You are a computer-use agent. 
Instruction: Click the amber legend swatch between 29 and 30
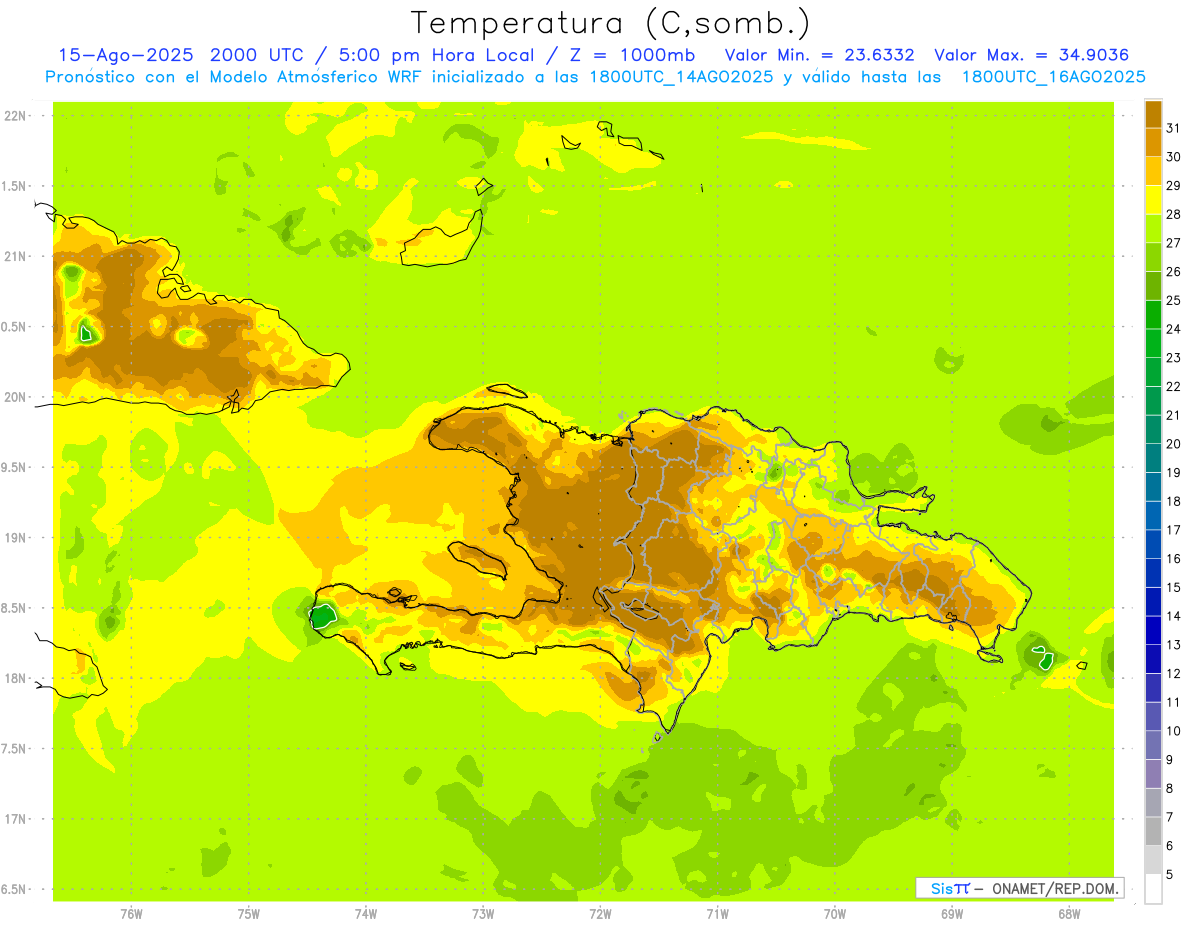pos(1153,171)
